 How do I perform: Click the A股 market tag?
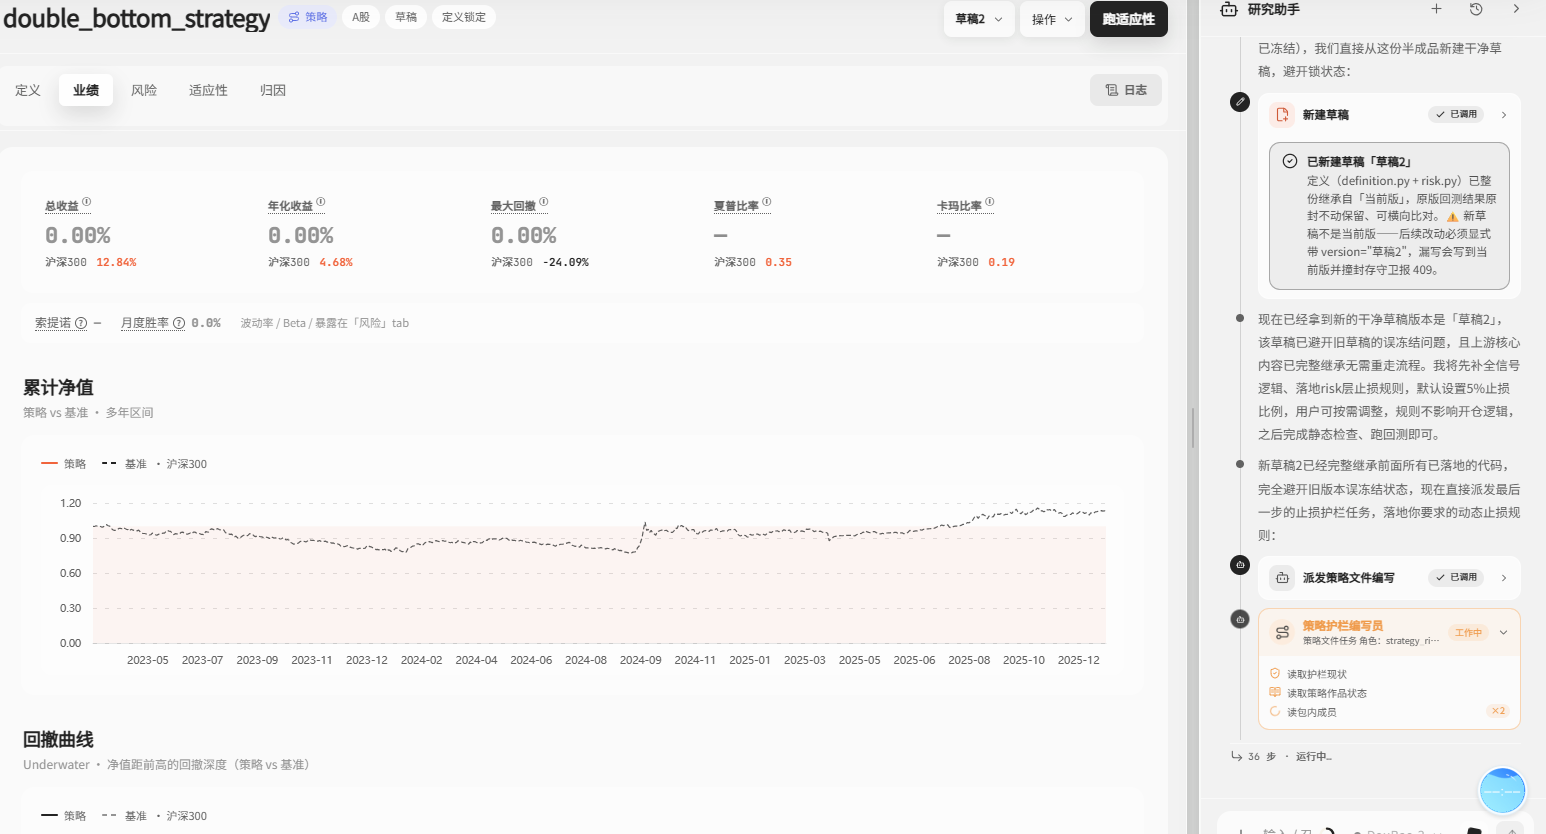[361, 17]
